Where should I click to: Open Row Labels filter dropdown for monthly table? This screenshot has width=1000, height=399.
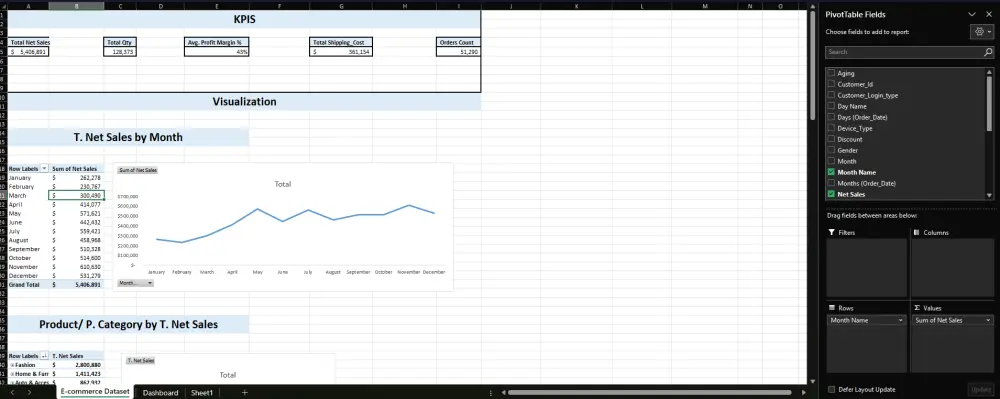tap(44, 169)
